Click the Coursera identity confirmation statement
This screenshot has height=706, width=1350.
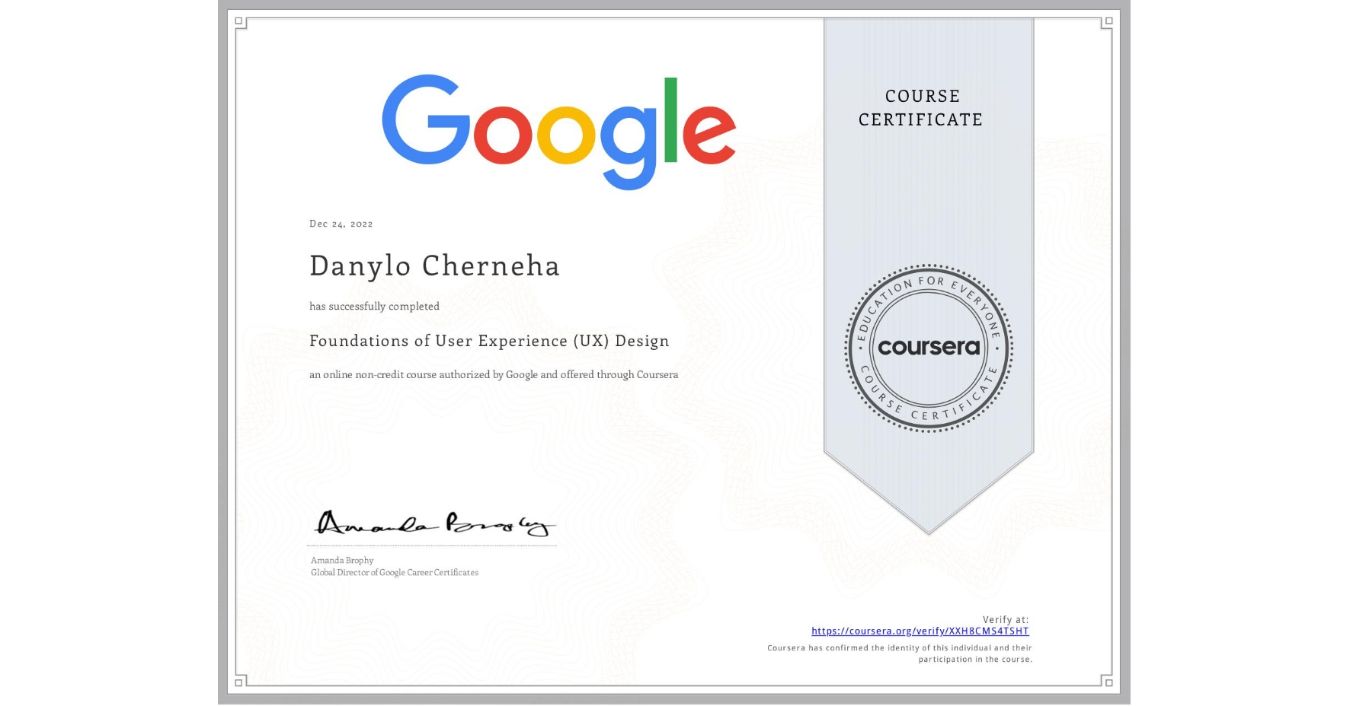coord(899,654)
